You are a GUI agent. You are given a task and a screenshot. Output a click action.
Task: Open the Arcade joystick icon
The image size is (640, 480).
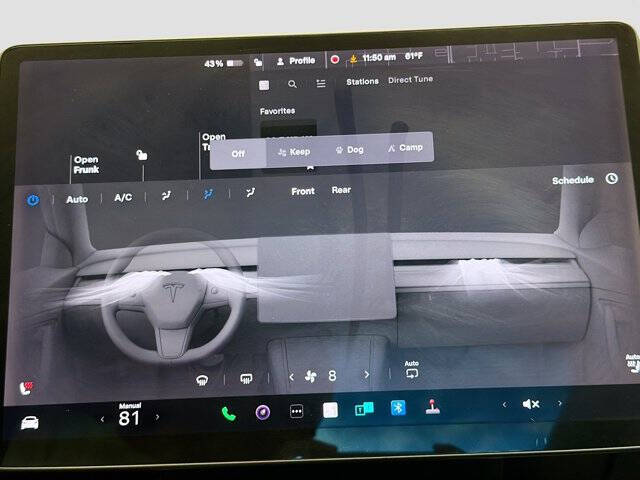[432, 407]
